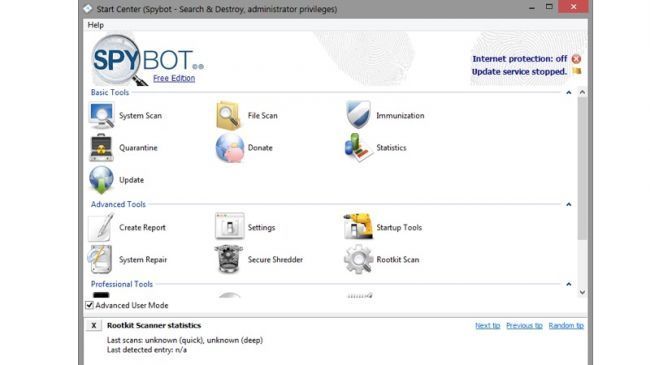Click the Update globe icon

[101, 180]
